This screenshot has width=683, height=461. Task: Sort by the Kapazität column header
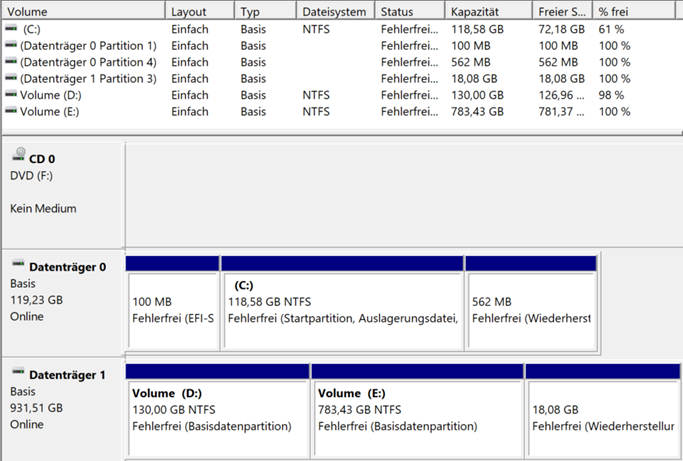pos(489,12)
